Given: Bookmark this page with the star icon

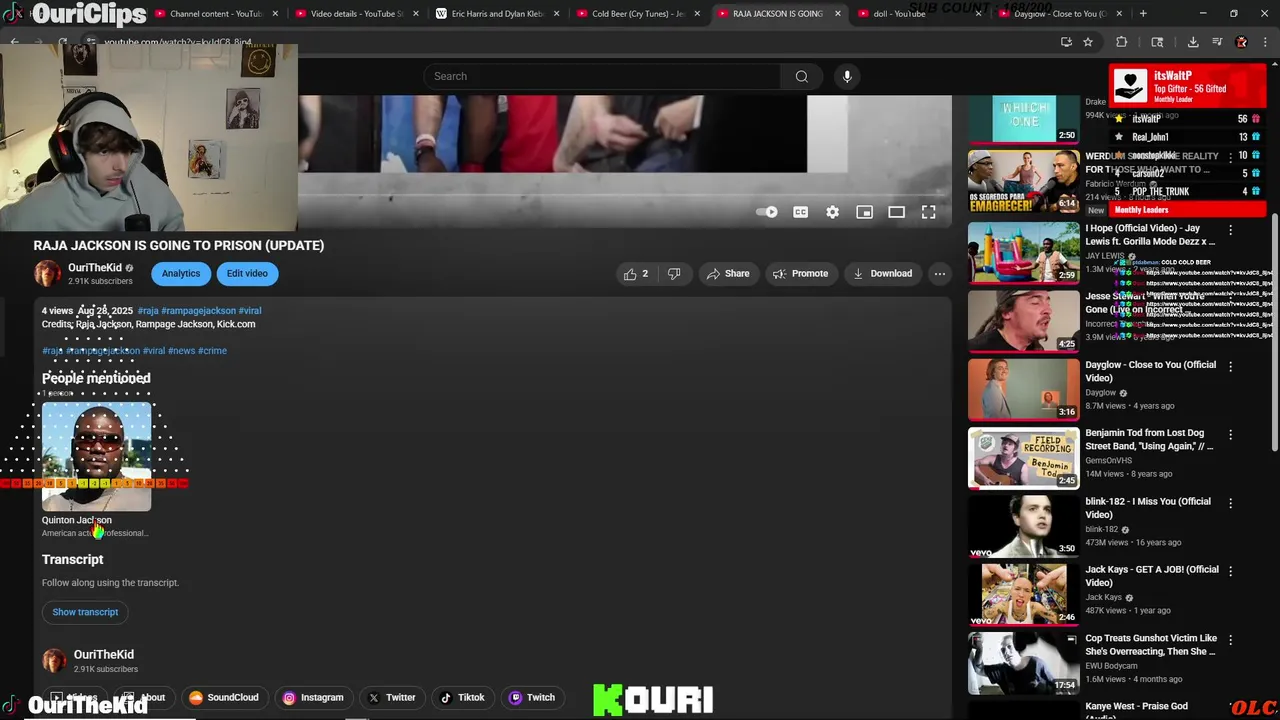Looking at the screenshot, I should click(1088, 42).
